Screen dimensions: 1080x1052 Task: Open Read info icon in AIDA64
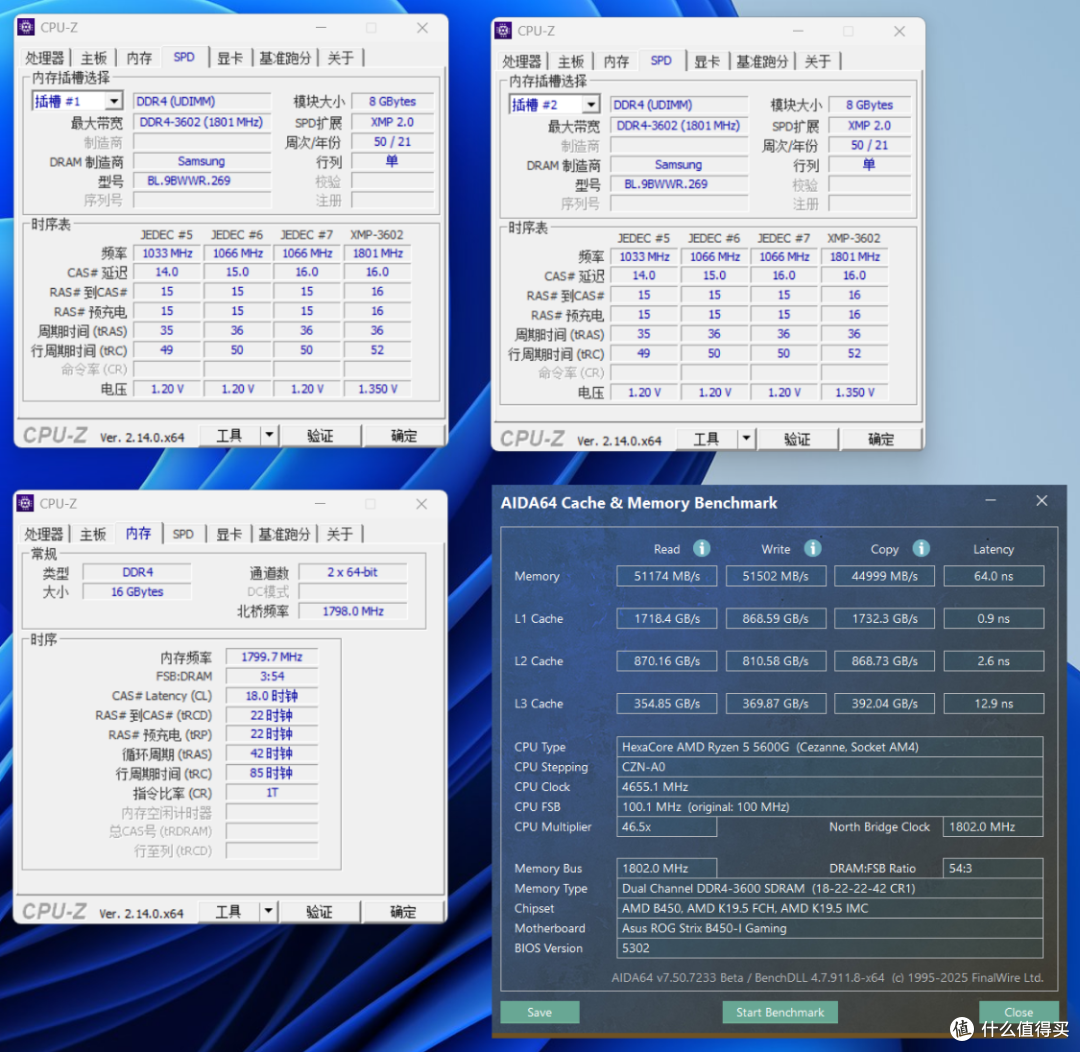coord(701,548)
